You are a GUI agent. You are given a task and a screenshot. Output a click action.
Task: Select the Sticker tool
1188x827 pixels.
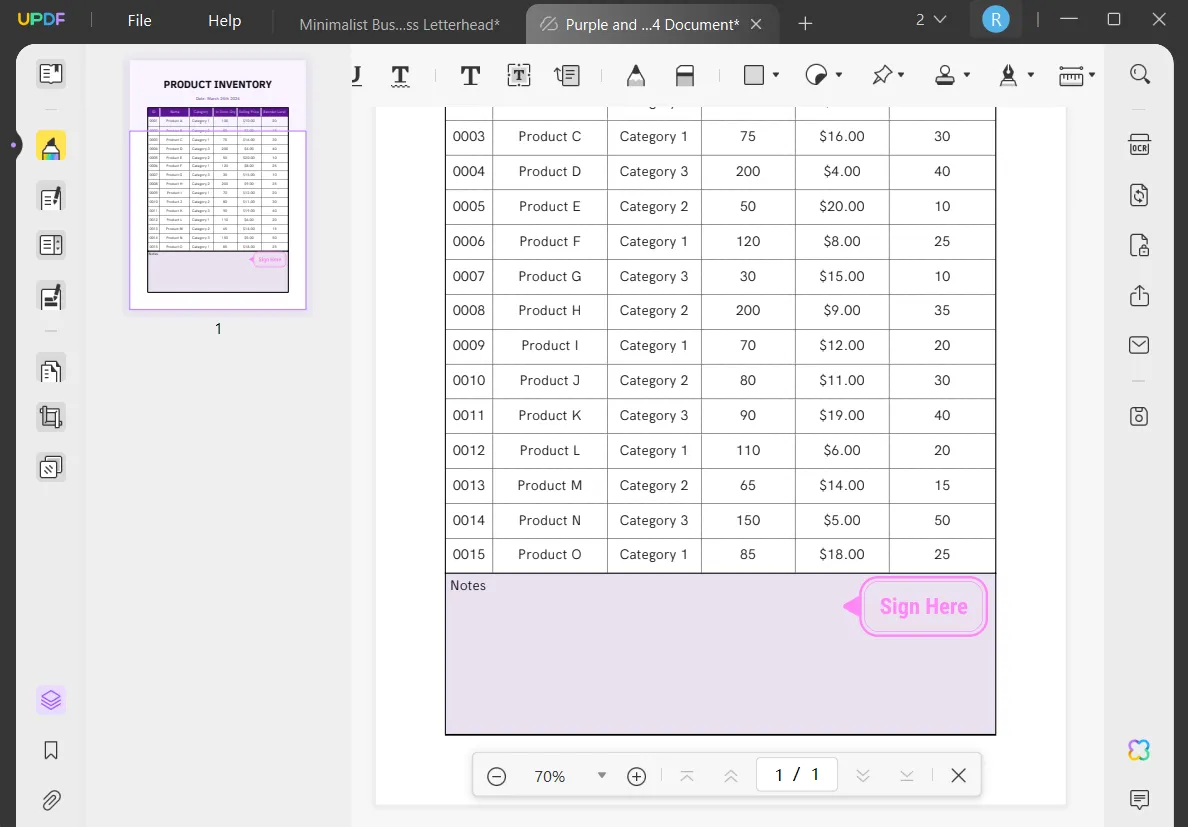tap(816, 75)
